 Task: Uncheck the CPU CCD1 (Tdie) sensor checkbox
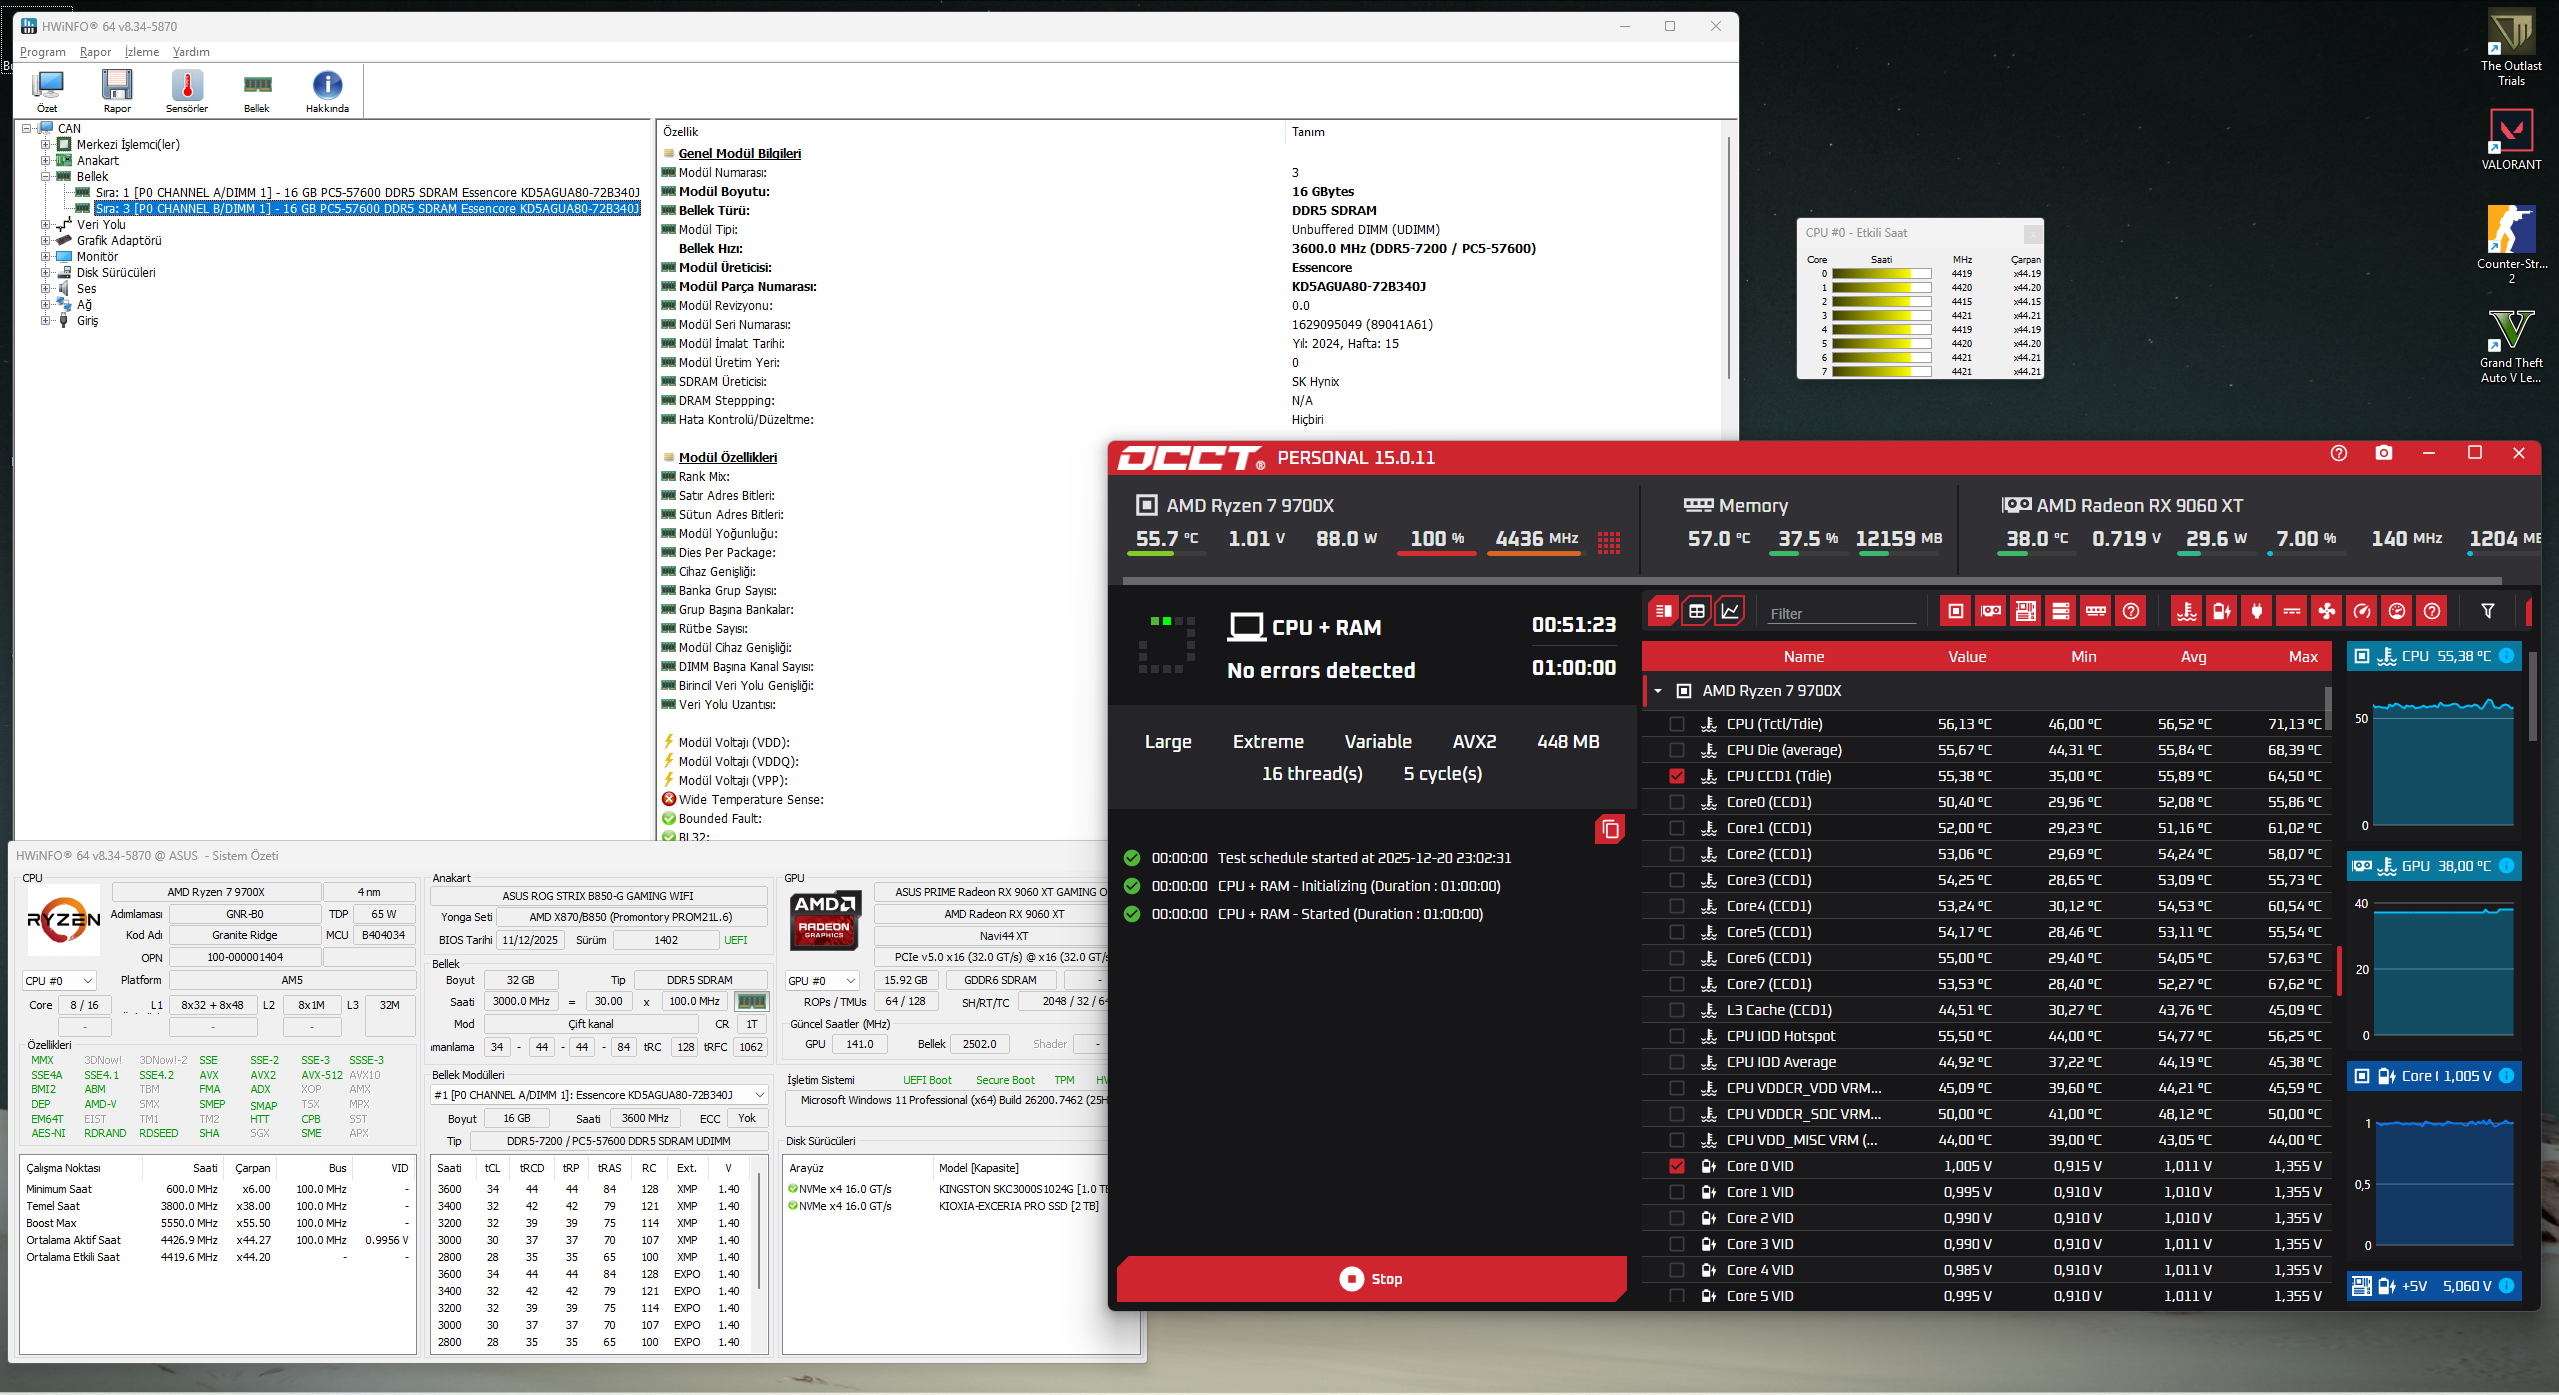pyautogui.click(x=1677, y=776)
